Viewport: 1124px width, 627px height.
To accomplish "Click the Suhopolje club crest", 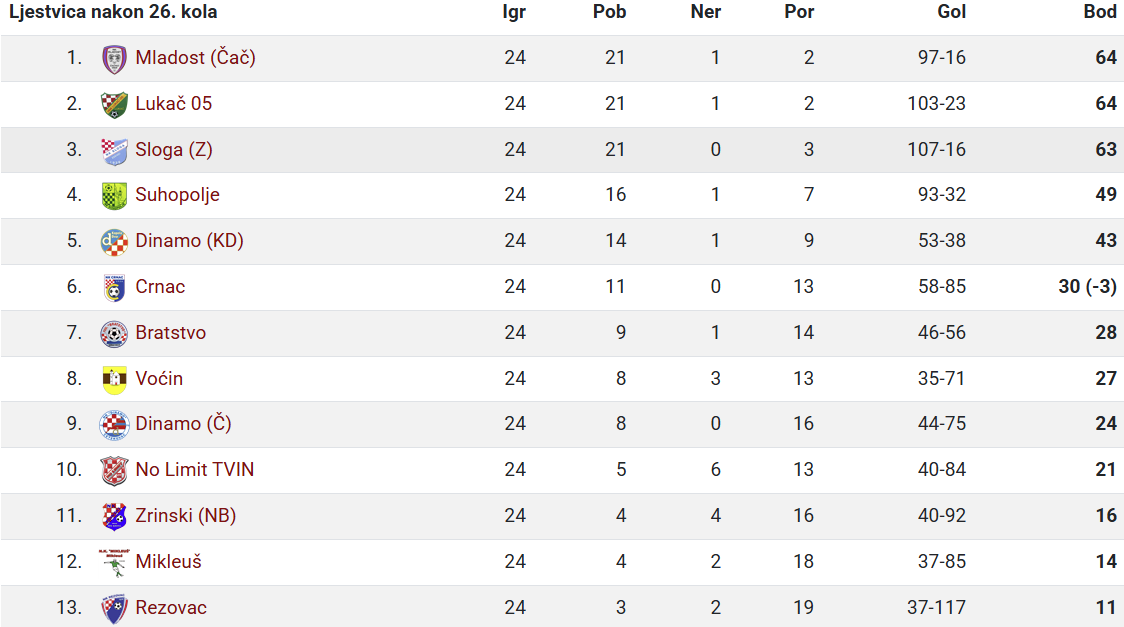I will [114, 196].
